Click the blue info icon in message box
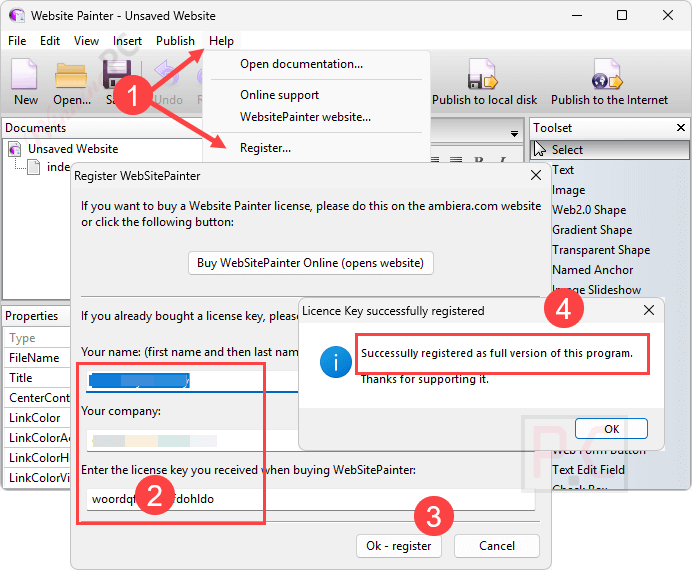This screenshot has width=692, height=570. [x=335, y=362]
